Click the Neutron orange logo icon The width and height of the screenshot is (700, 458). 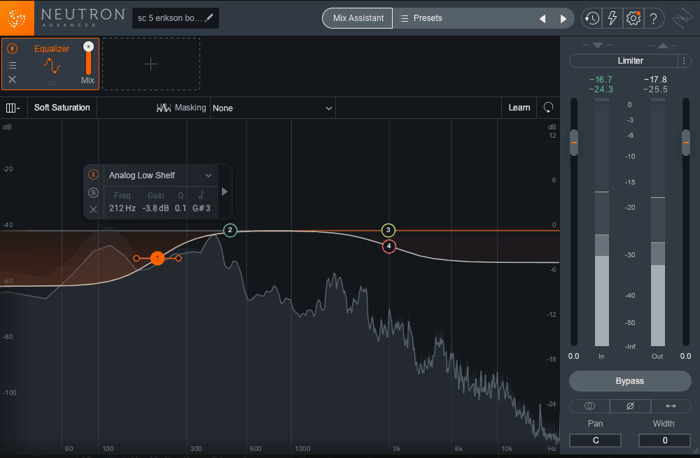(x=17, y=18)
